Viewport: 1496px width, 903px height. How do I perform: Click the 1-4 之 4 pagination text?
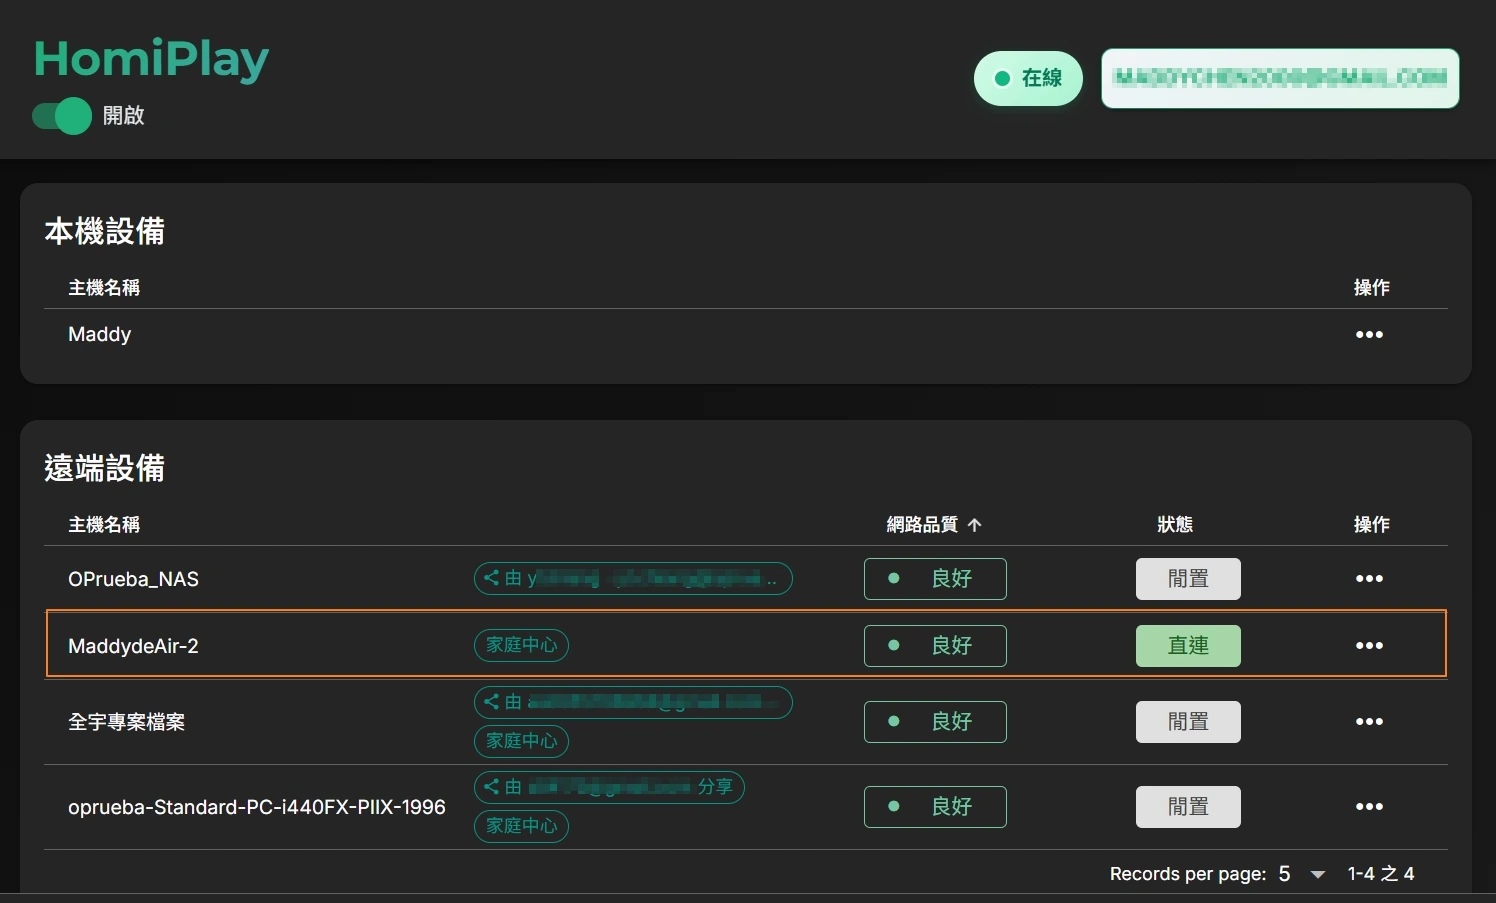[x=1381, y=874]
